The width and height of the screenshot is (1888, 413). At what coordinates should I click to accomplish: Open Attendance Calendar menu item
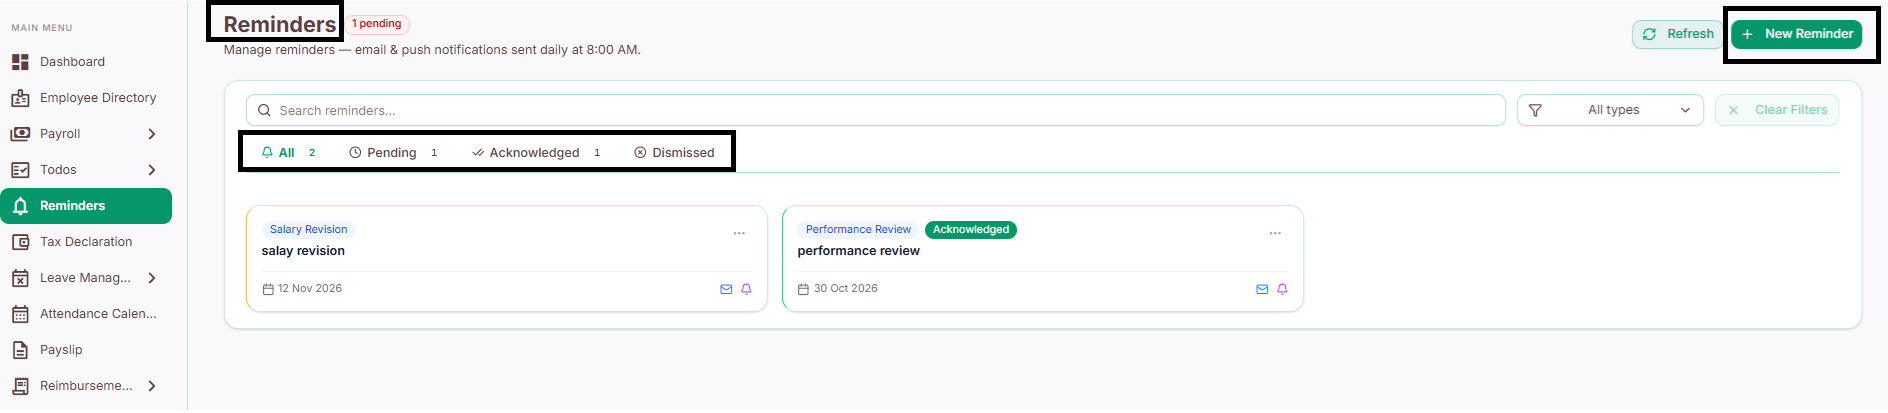(x=86, y=314)
